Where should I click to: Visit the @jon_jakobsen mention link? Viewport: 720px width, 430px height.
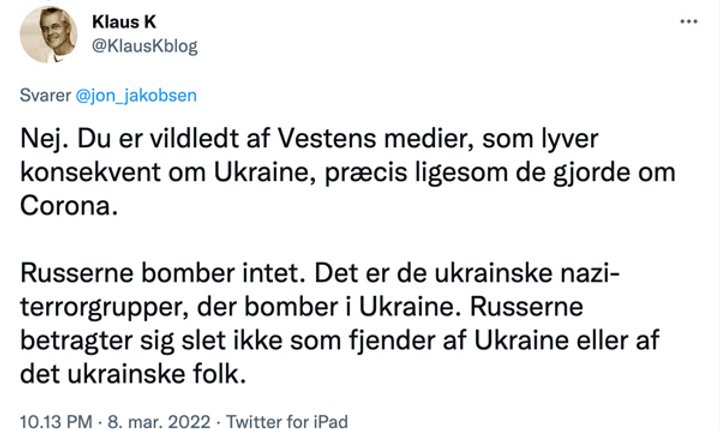[x=136, y=96]
